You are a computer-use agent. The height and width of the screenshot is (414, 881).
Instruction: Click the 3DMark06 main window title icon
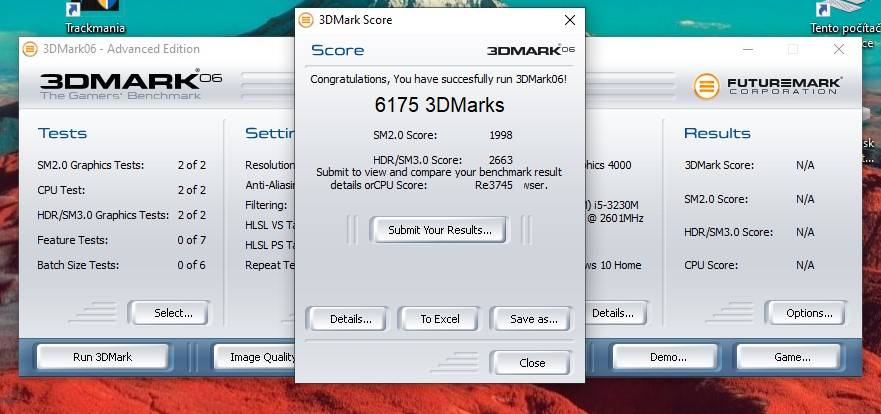click(30, 49)
